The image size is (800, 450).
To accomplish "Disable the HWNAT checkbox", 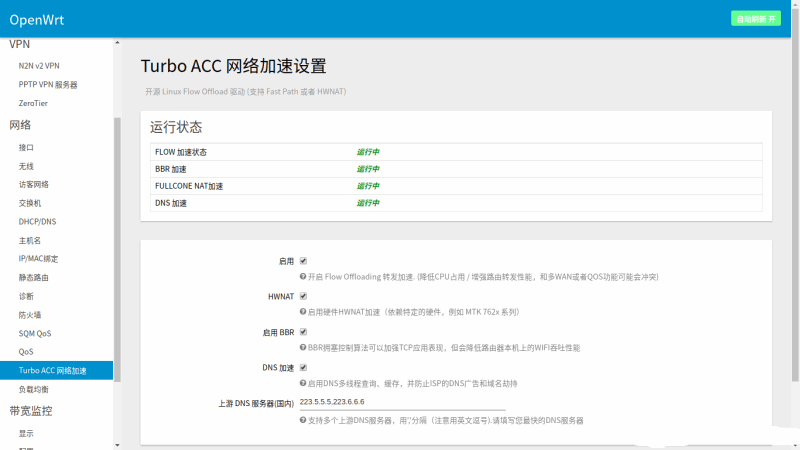I will pyautogui.click(x=303, y=296).
